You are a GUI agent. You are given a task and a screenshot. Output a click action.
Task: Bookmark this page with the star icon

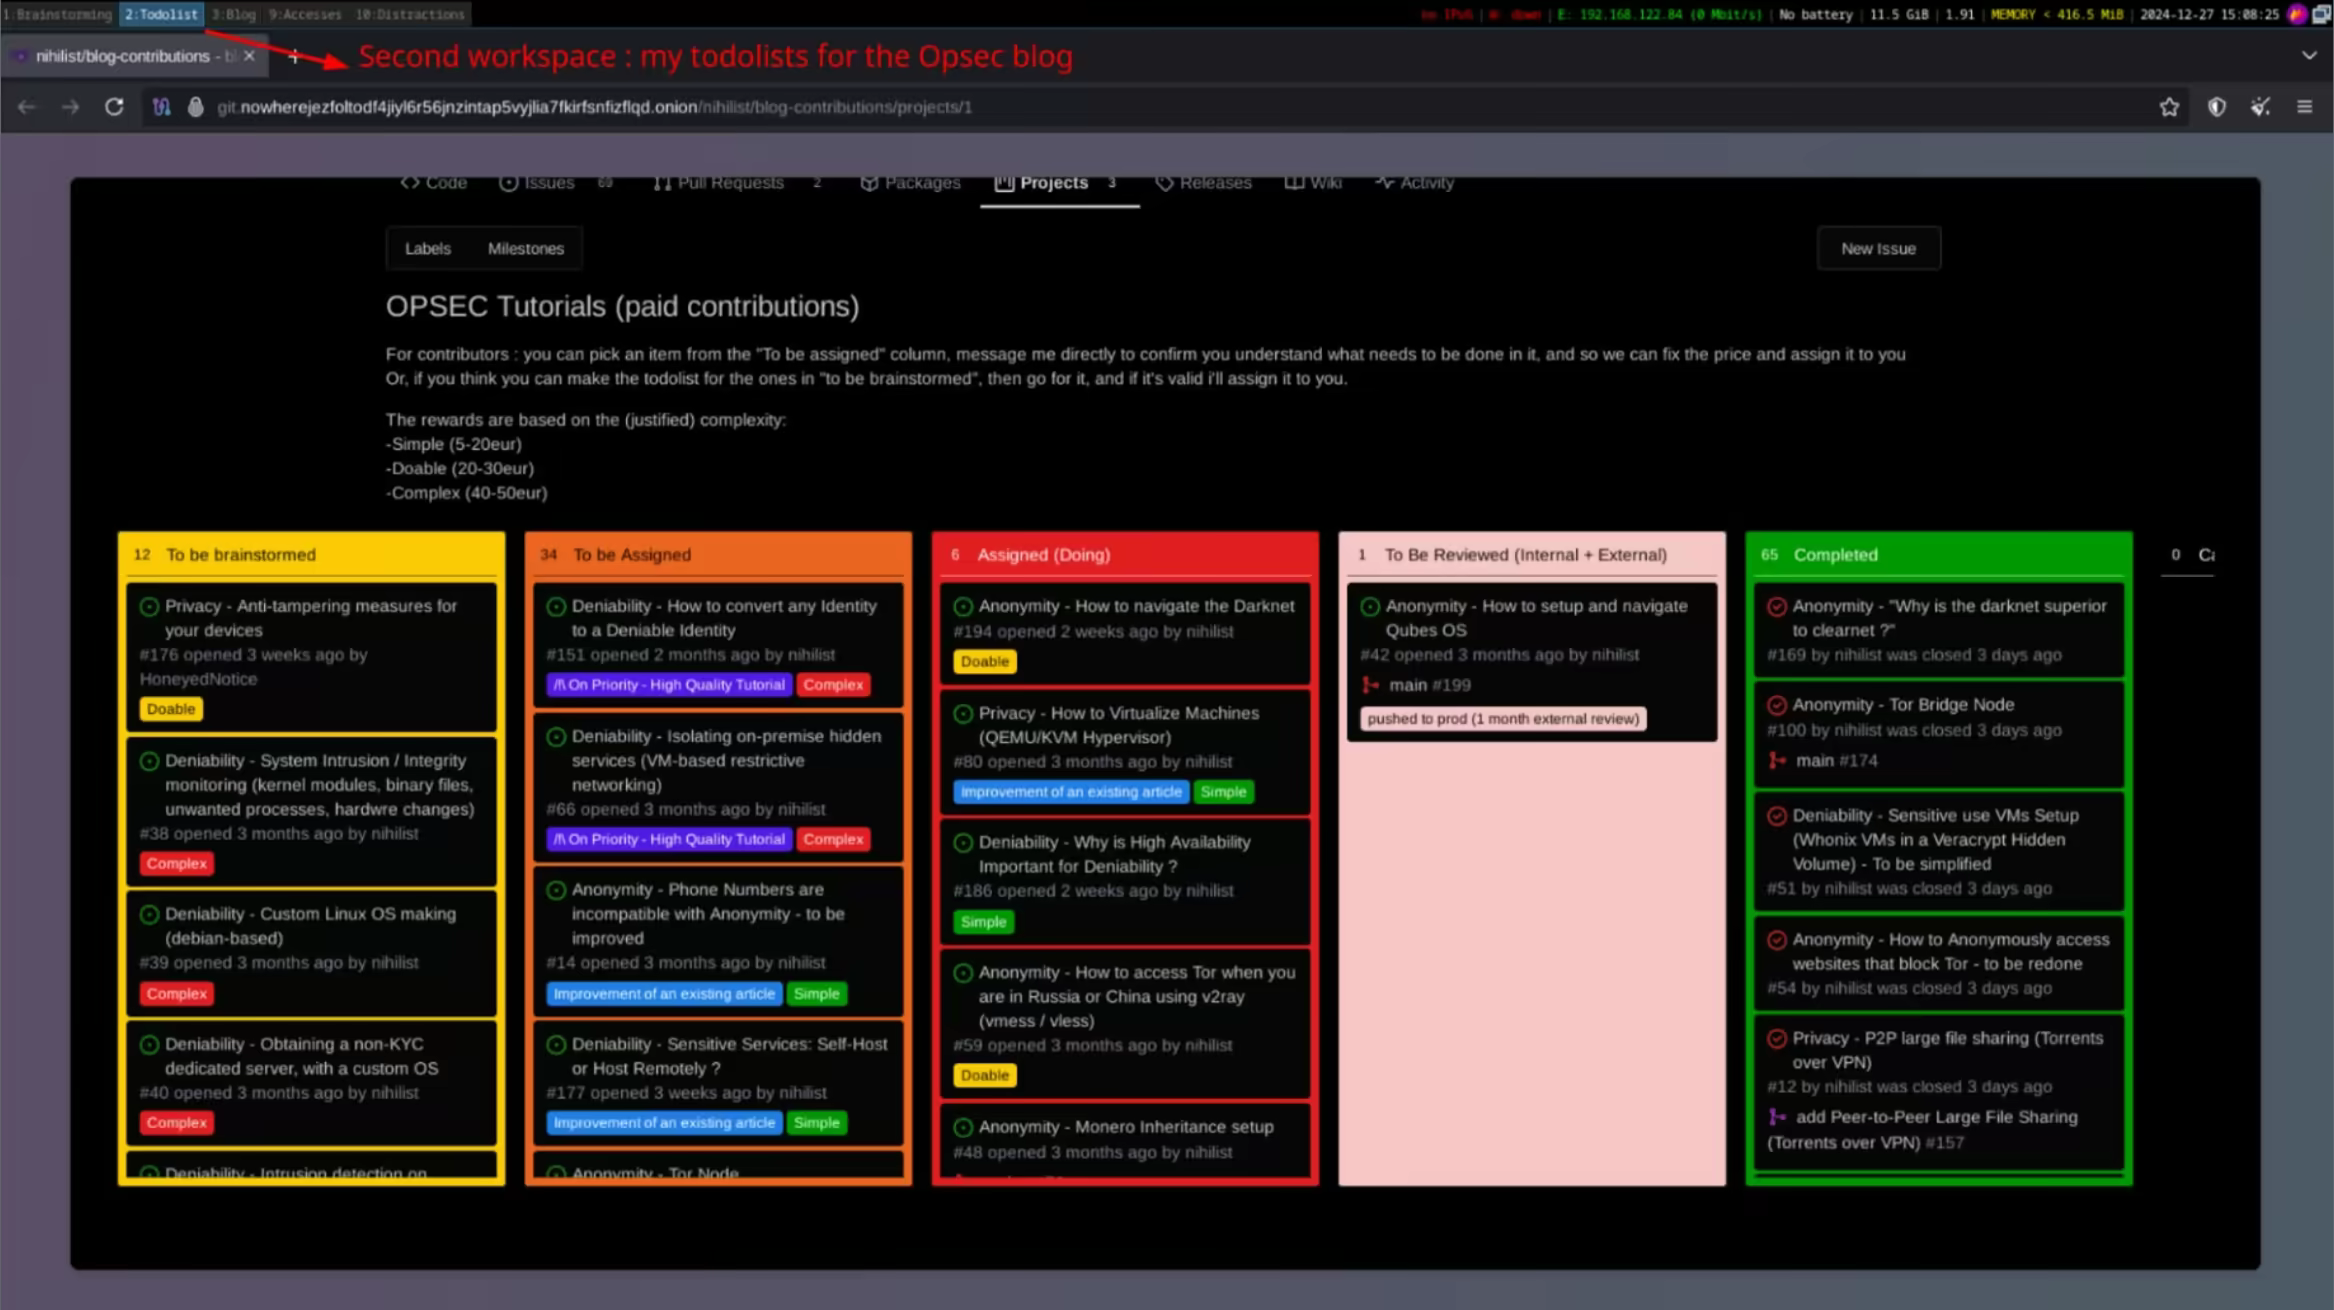2168,107
